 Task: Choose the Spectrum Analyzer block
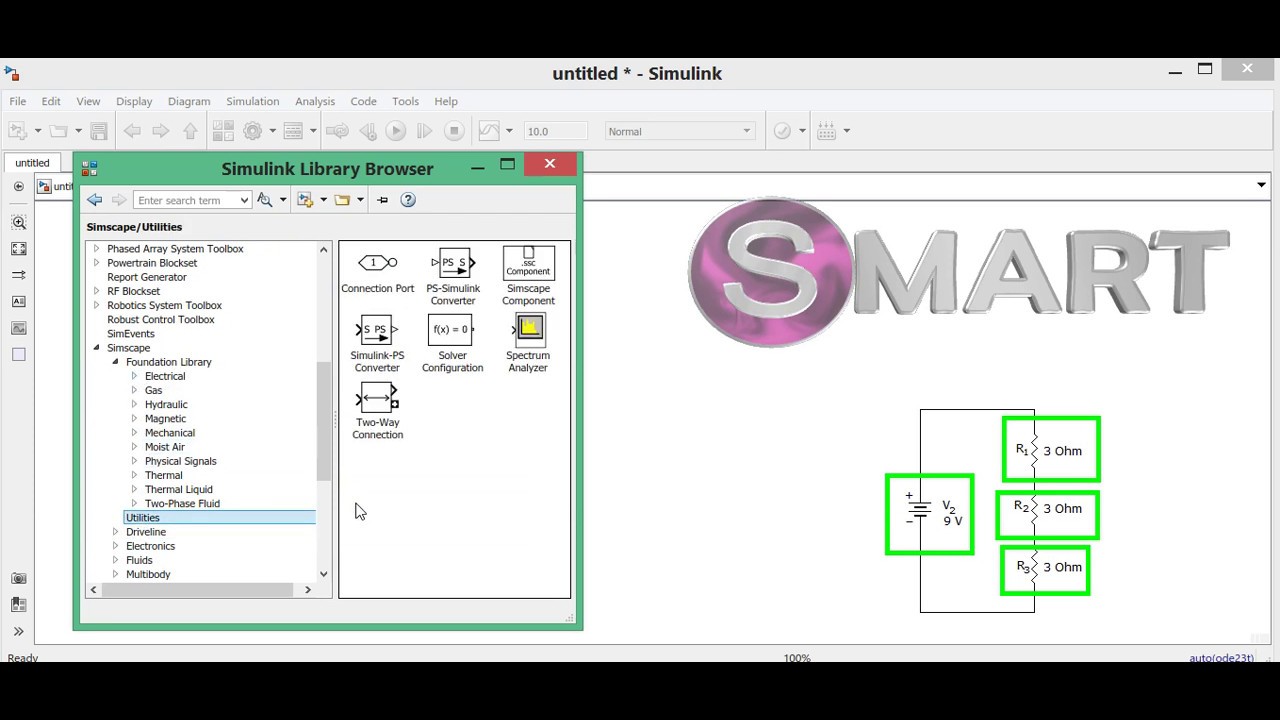[528, 344]
